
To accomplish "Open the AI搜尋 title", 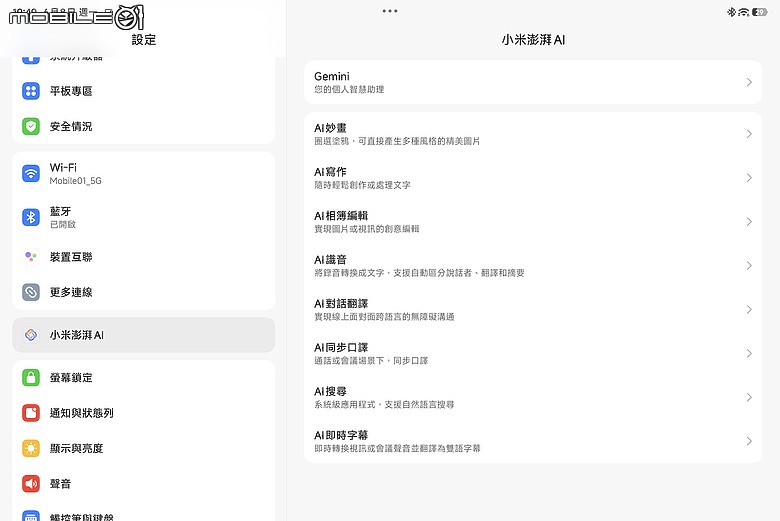I will pyautogui.click(x=330, y=391).
